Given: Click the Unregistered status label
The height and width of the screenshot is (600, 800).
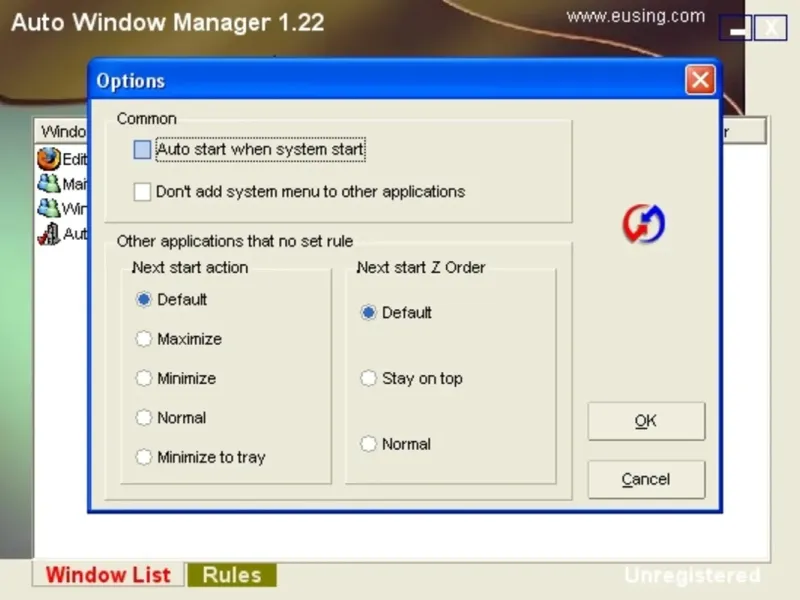Looking at the screenshot, I should [x=692, y=576].
